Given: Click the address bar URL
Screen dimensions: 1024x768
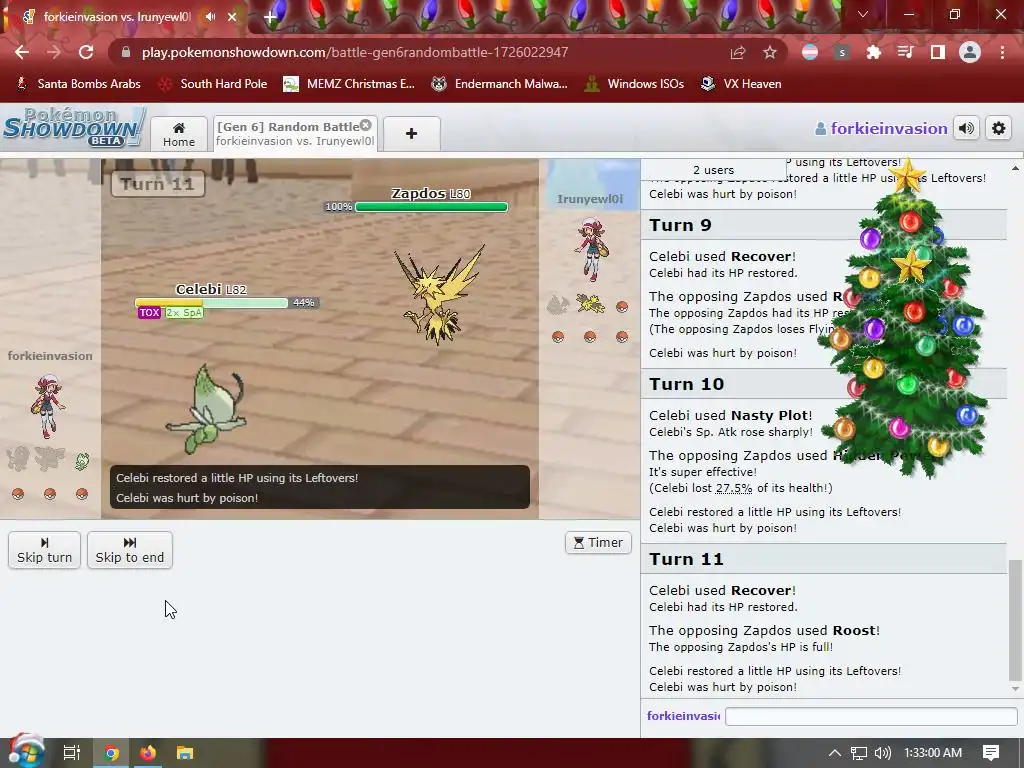Looking at the screenshot, I should click(355, 52).
